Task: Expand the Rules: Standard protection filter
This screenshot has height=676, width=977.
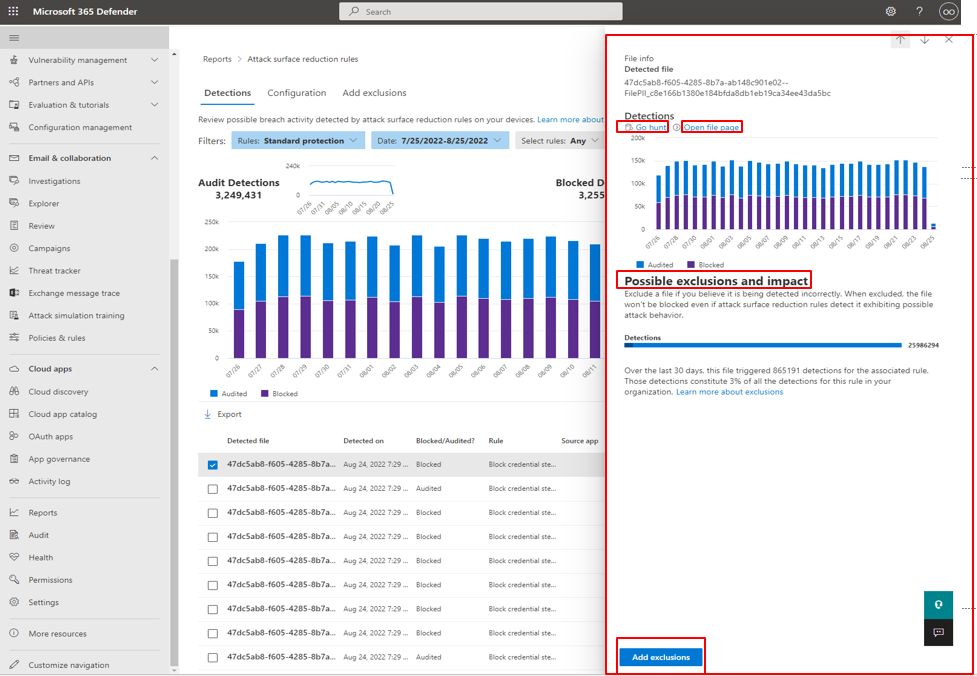Action: click(x=298, y=141)
